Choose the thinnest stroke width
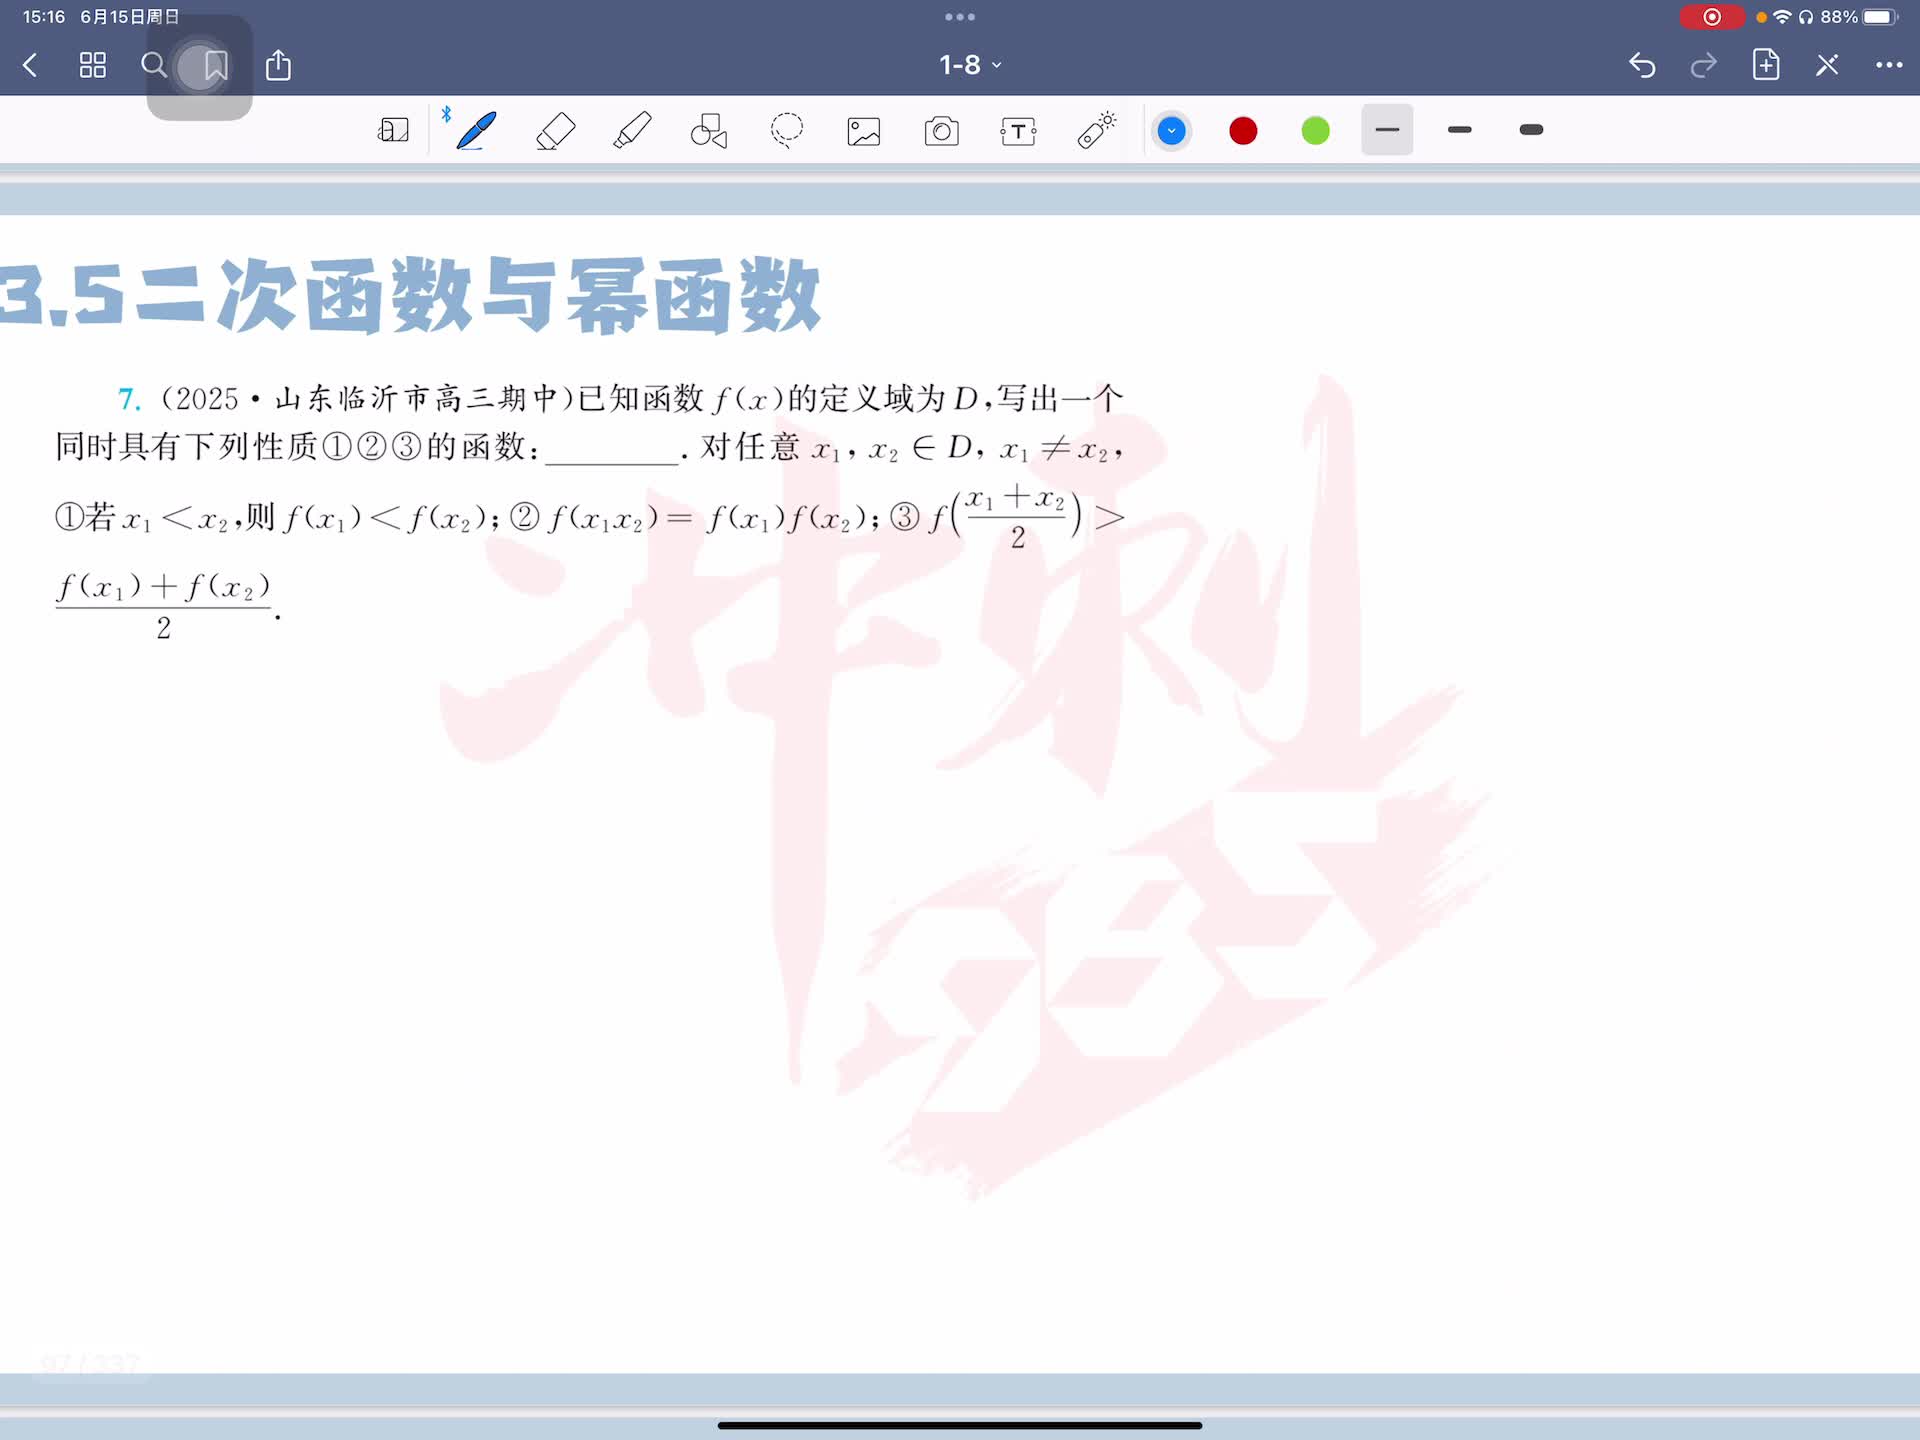Image resolution: width=1920 pixels, height=1440 pixels. (1387, 130)
